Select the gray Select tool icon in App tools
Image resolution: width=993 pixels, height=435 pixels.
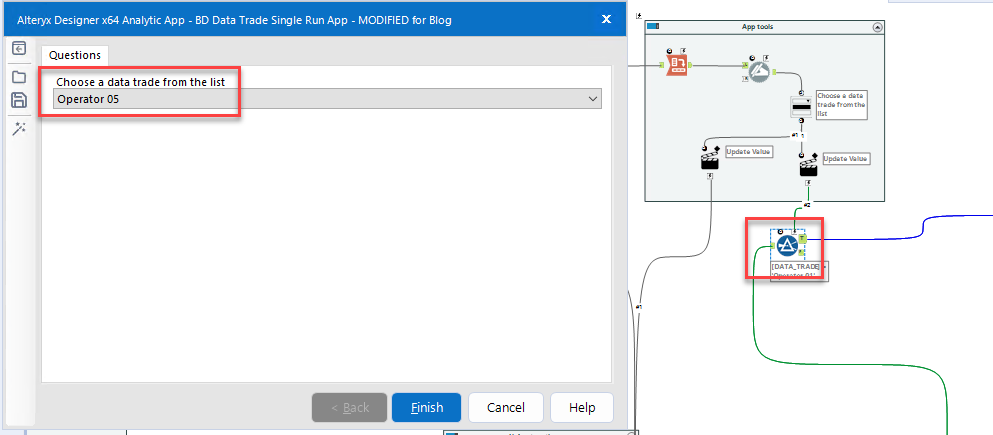pos(757,73)
